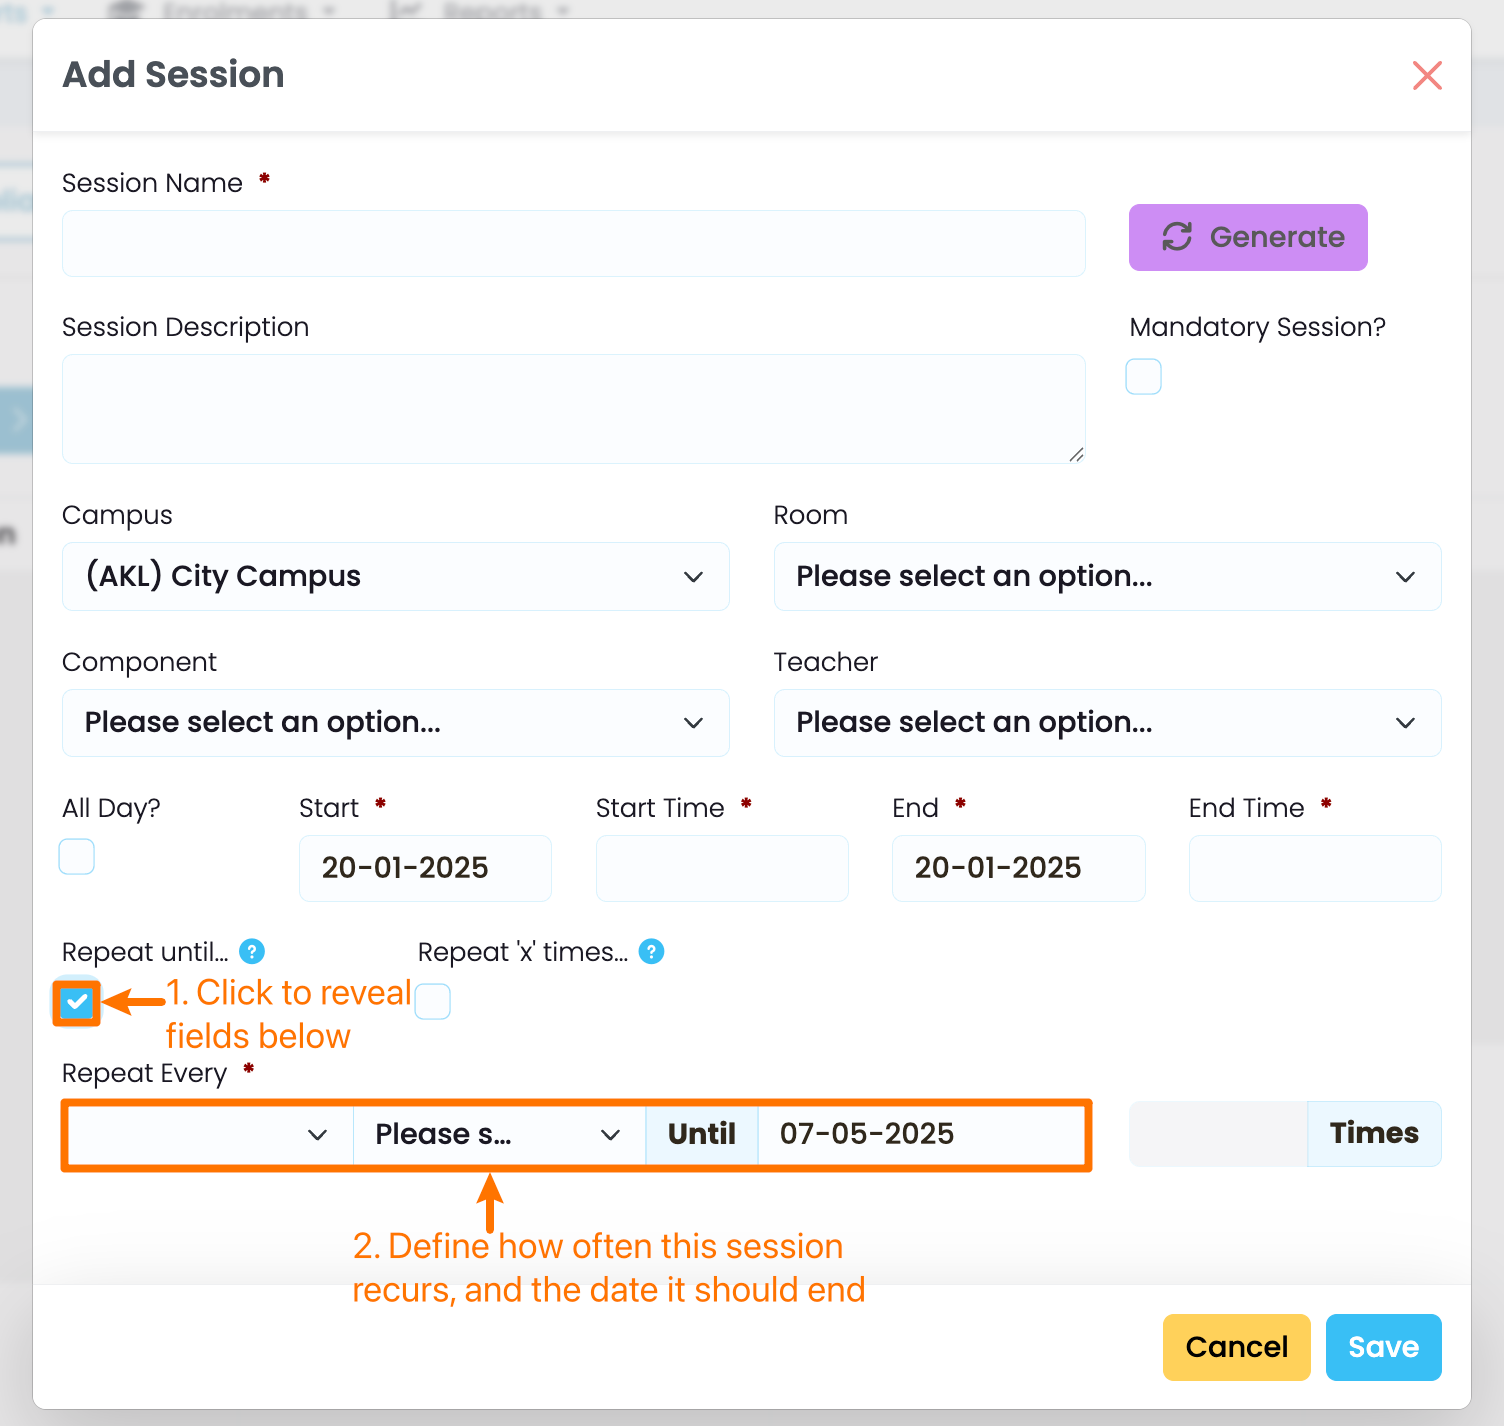
Task: Expand the Component dropdown
Action: (x=395, y=723)
